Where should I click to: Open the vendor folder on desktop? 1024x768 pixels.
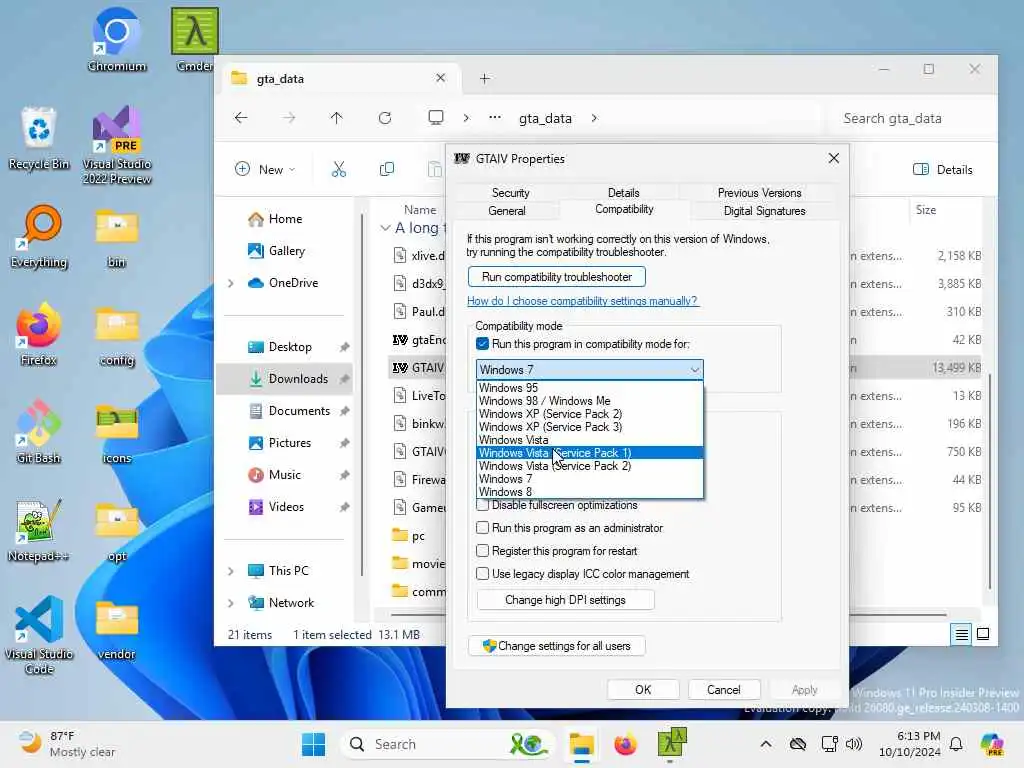[x=117, y=630]
